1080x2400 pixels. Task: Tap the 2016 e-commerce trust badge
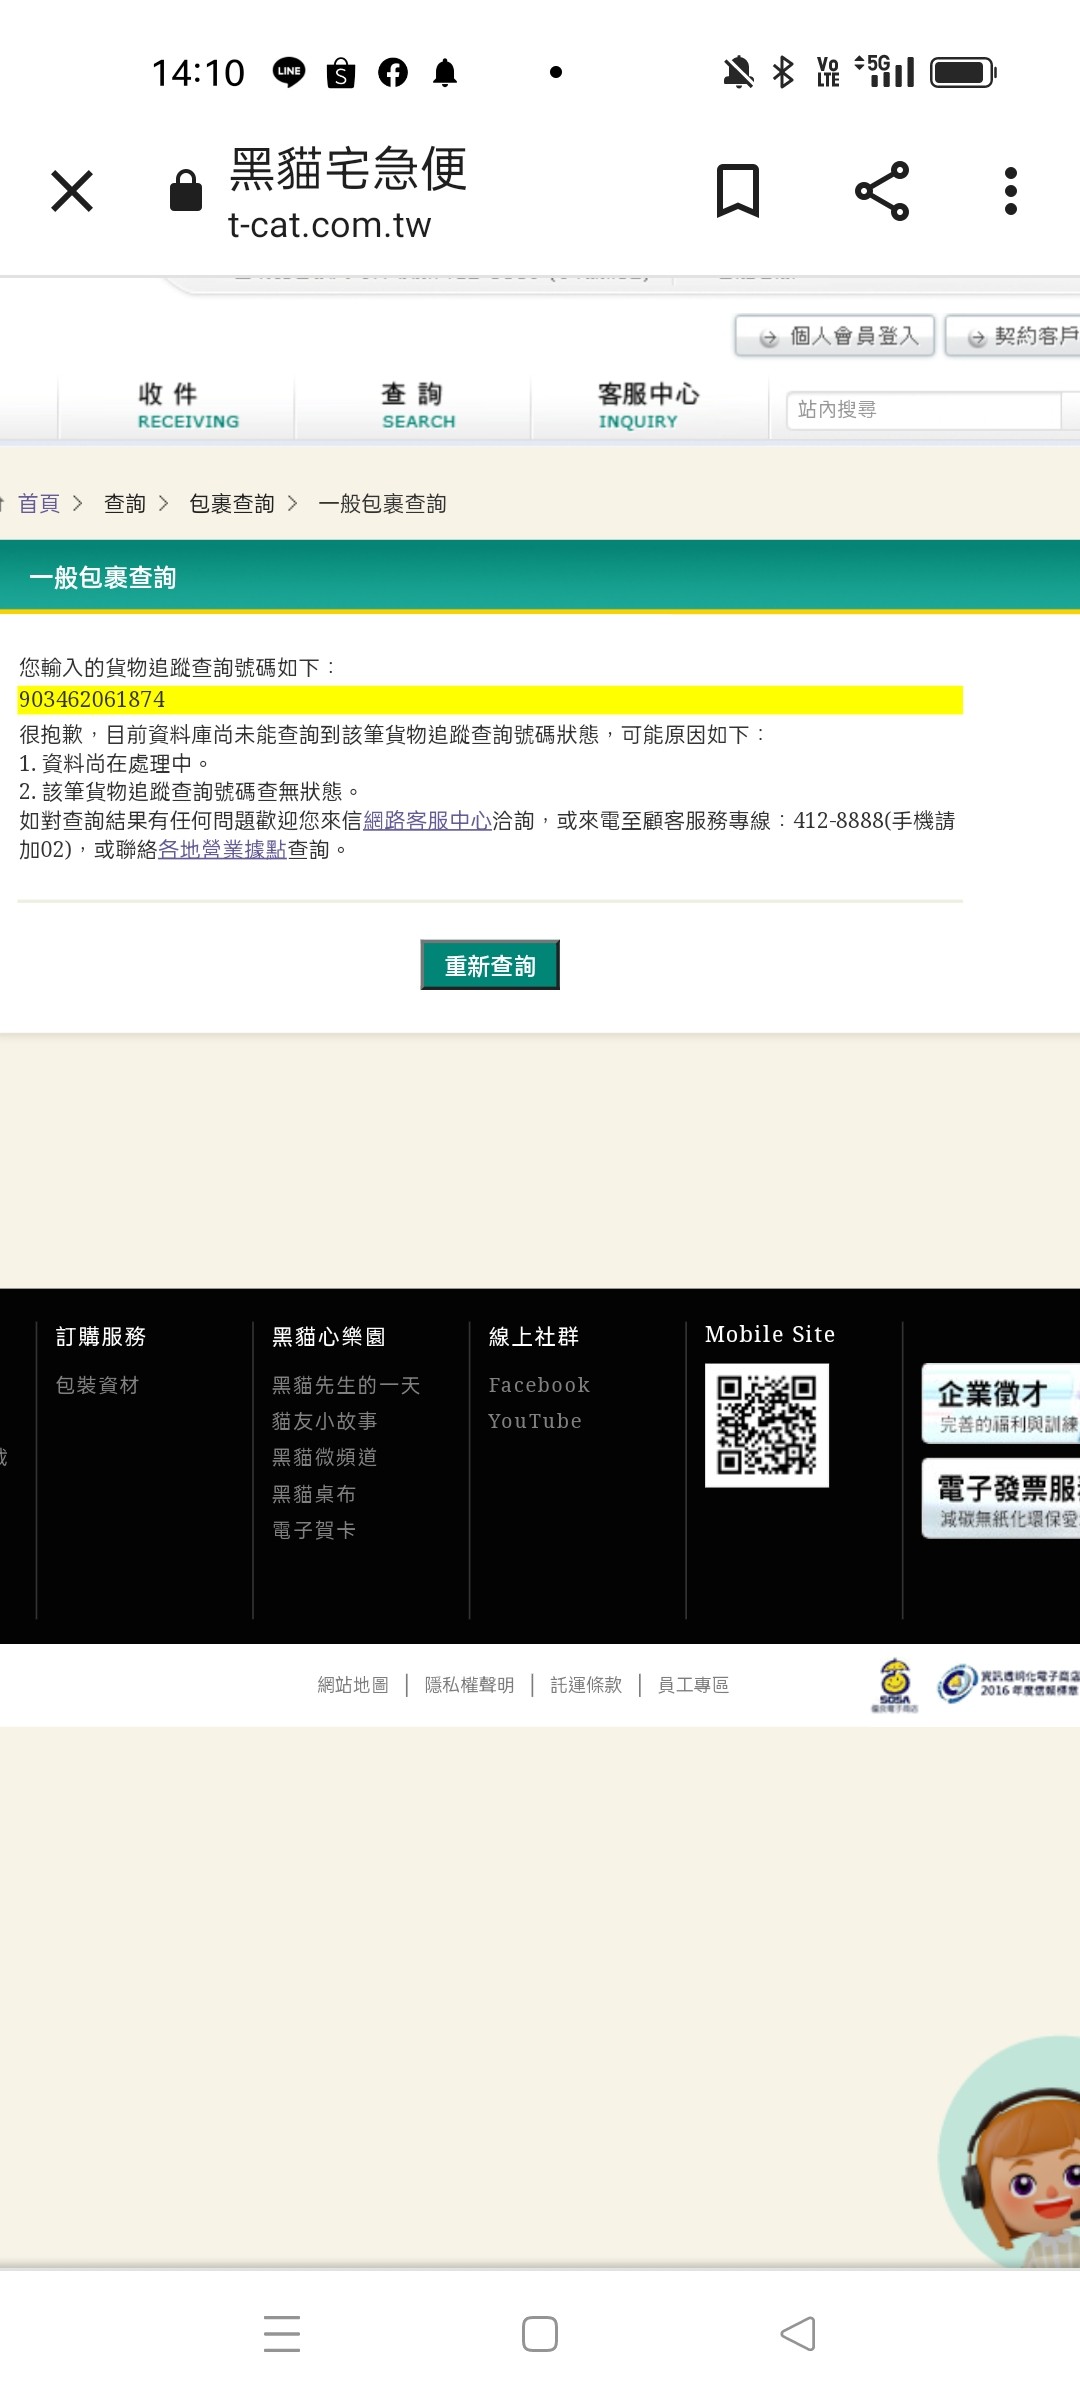[x=1008, y=1684]
